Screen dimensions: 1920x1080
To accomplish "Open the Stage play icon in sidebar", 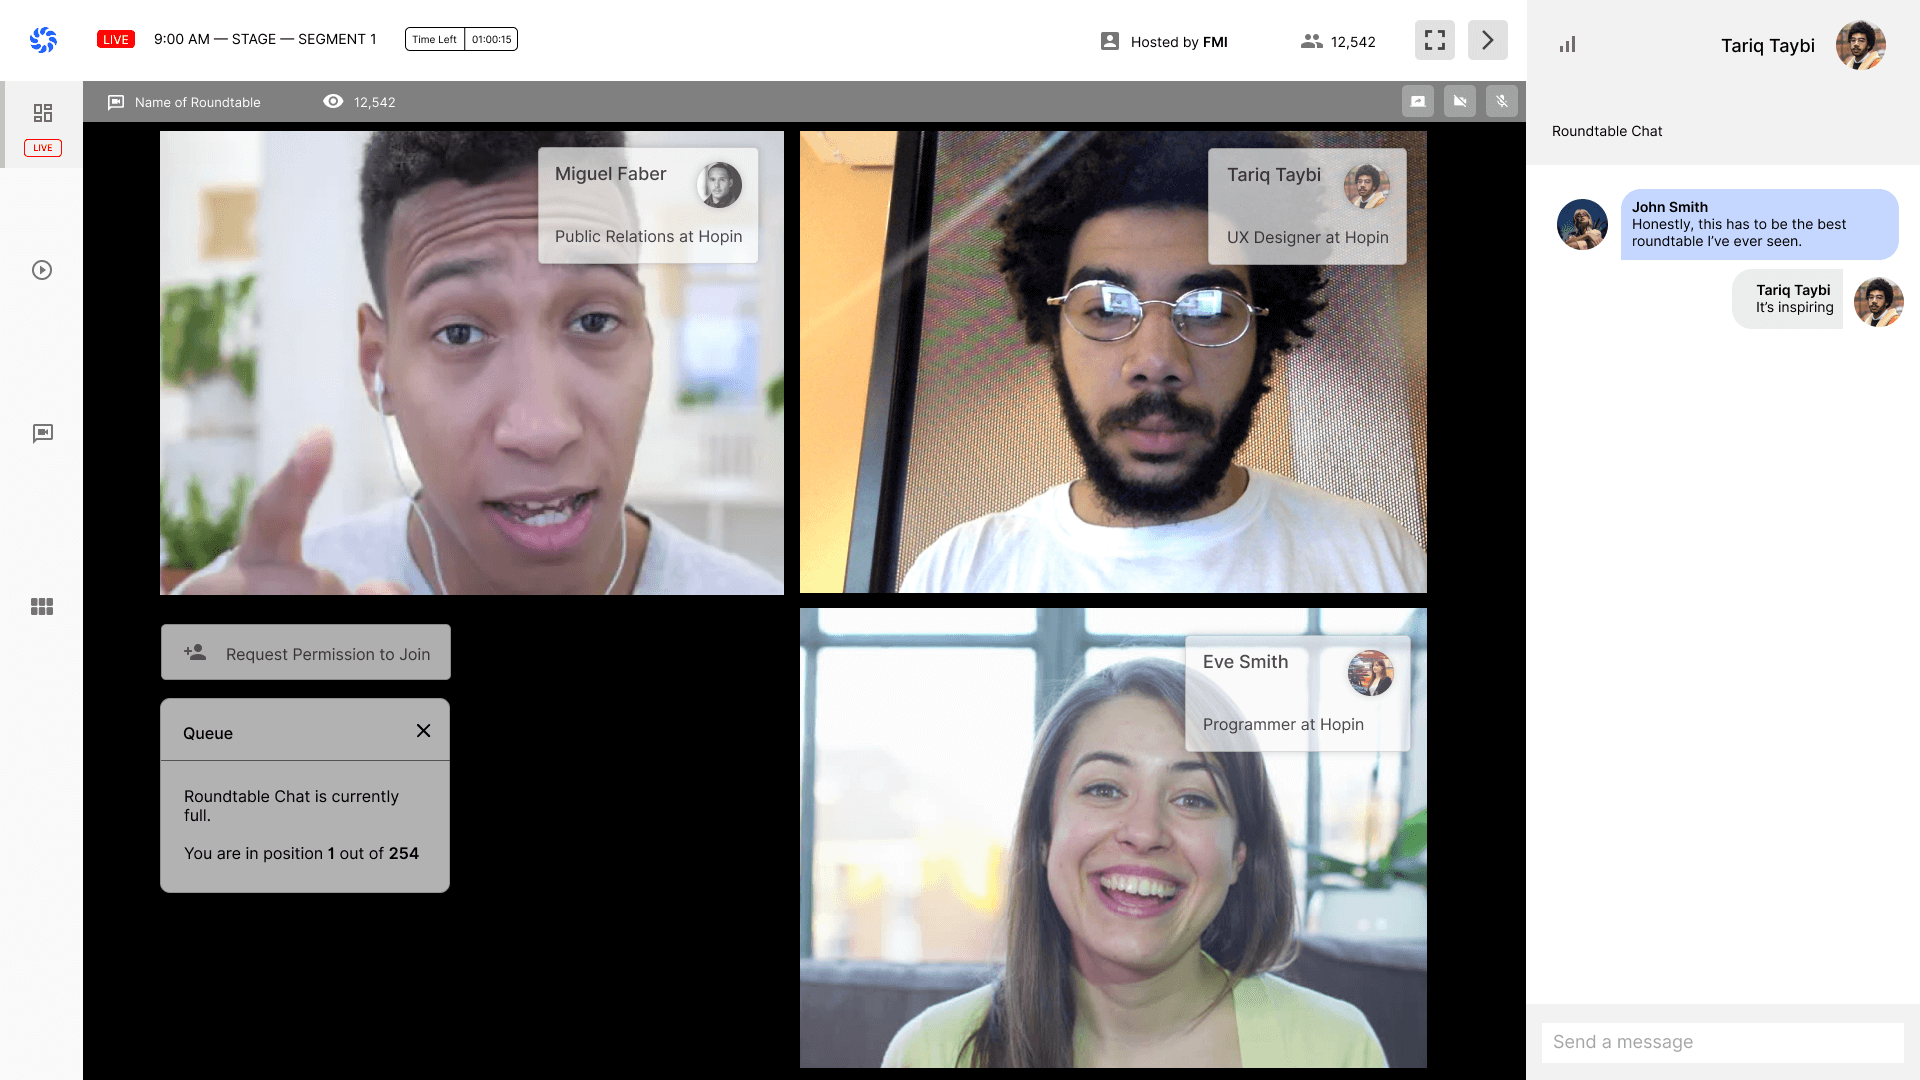I will 42,270.
